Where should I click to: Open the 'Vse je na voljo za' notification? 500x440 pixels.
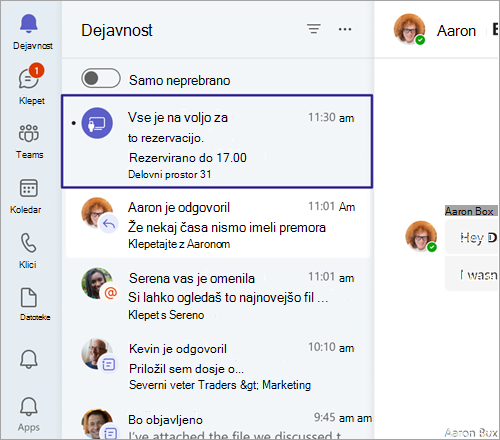point(217,142)
